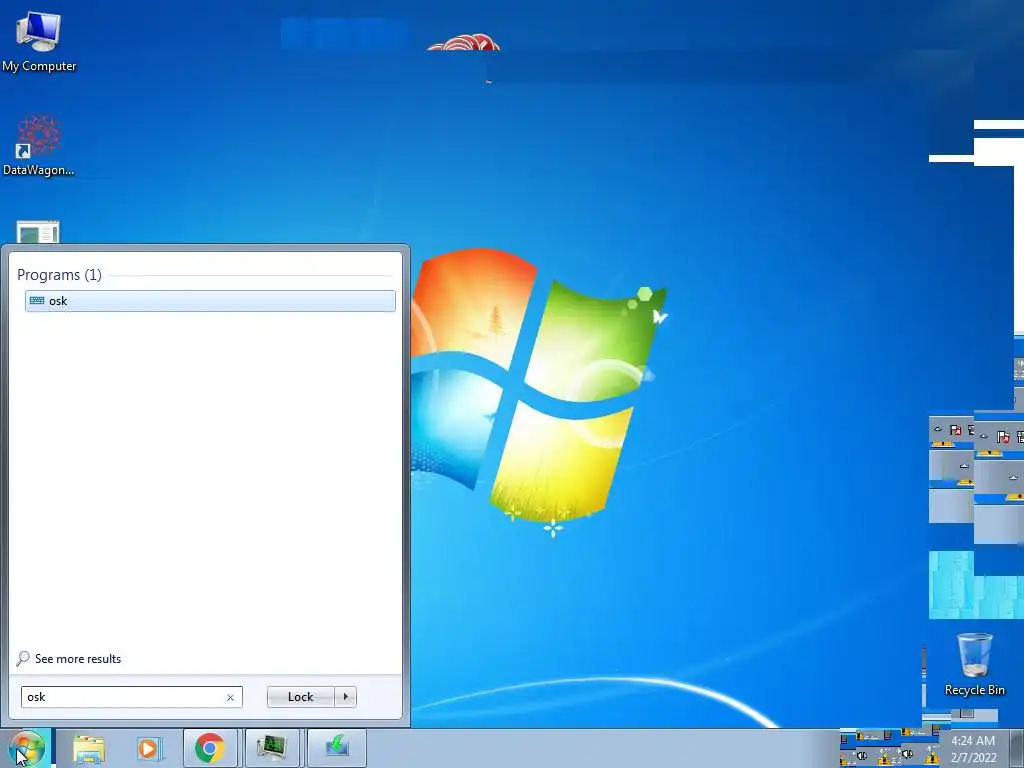Launch Windows Media Player from taskbar

coord(149,748)
